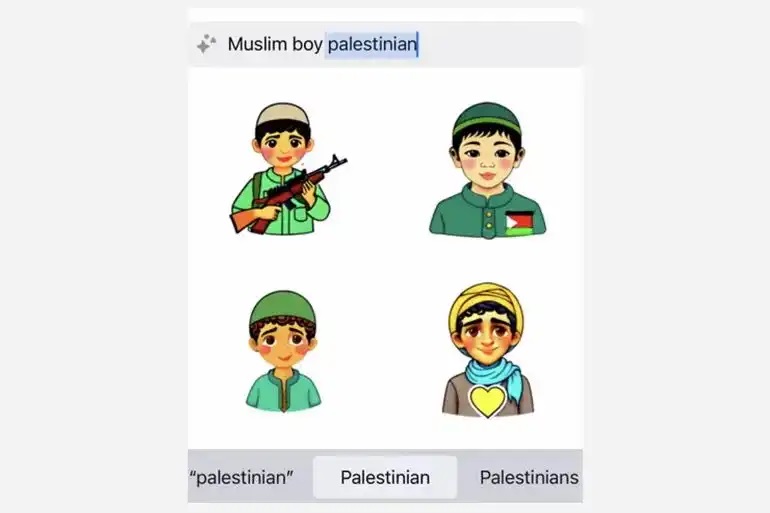Click the highlighted word "palestinian" in the prompt
The width and height of the screenshot is (770, 513).
tap(372, 44)
